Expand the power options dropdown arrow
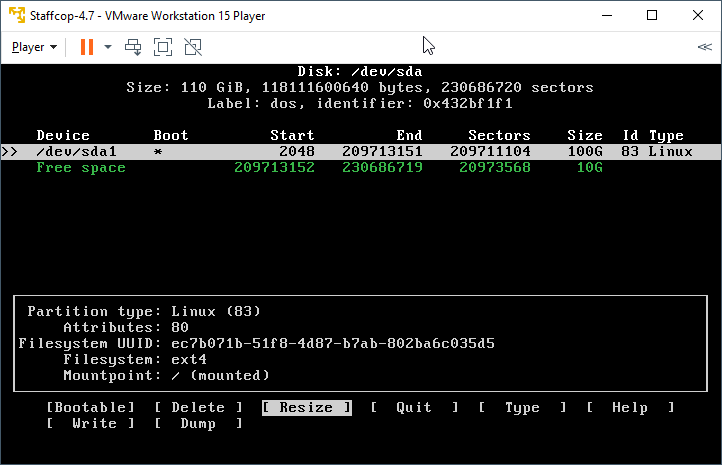Viewport: 722px width, 465px height. (107, 47)
